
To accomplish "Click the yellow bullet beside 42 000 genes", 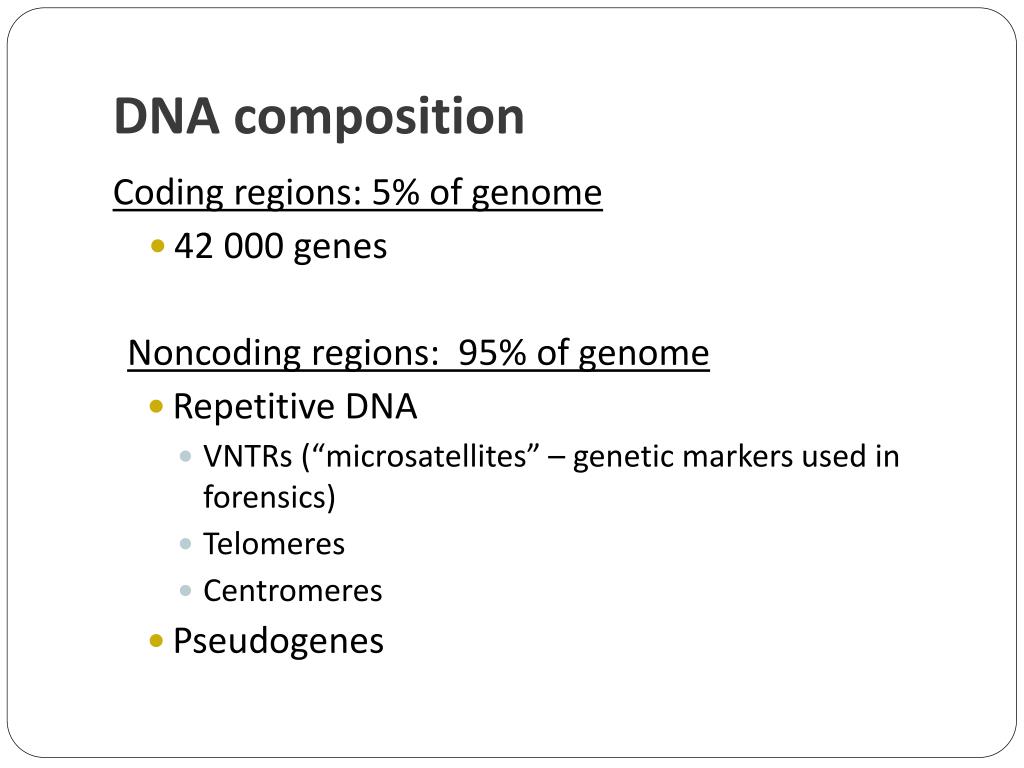I will click(157, 246).
